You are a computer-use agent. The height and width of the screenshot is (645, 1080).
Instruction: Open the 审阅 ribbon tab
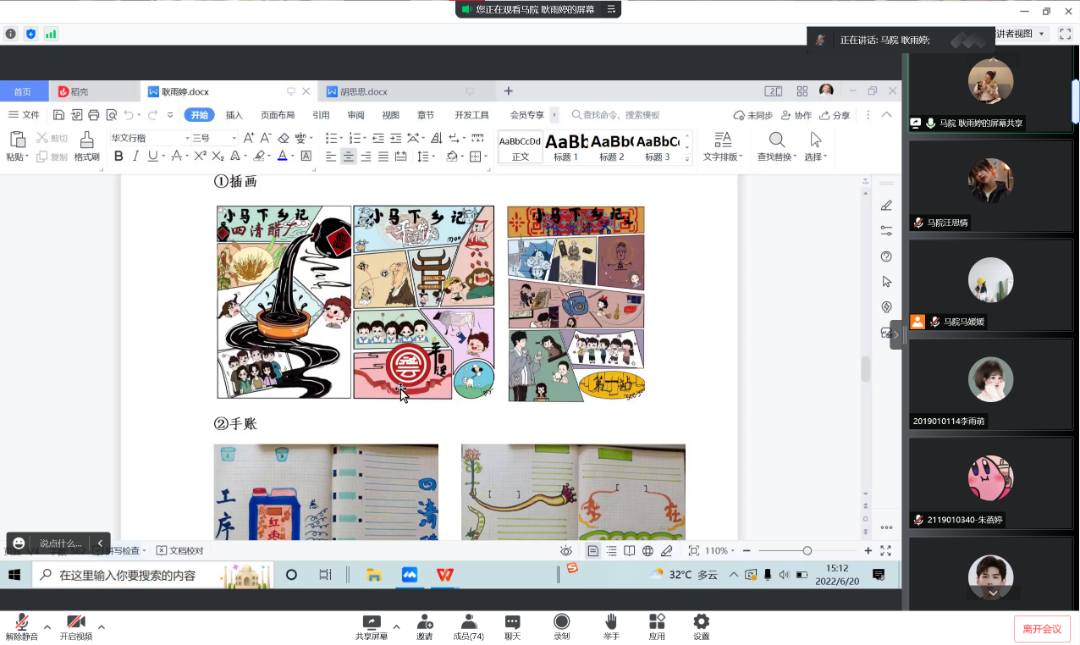point(356,115)
